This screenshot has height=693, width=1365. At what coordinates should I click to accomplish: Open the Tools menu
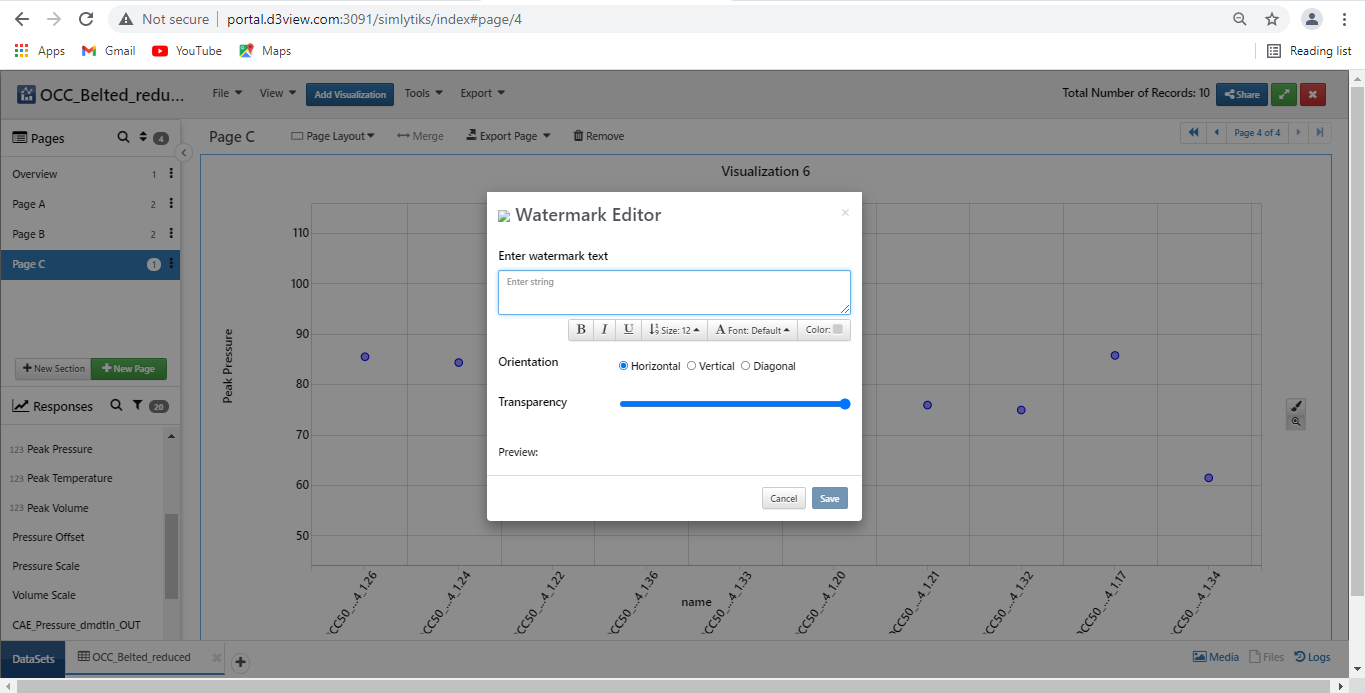point(423,93)
